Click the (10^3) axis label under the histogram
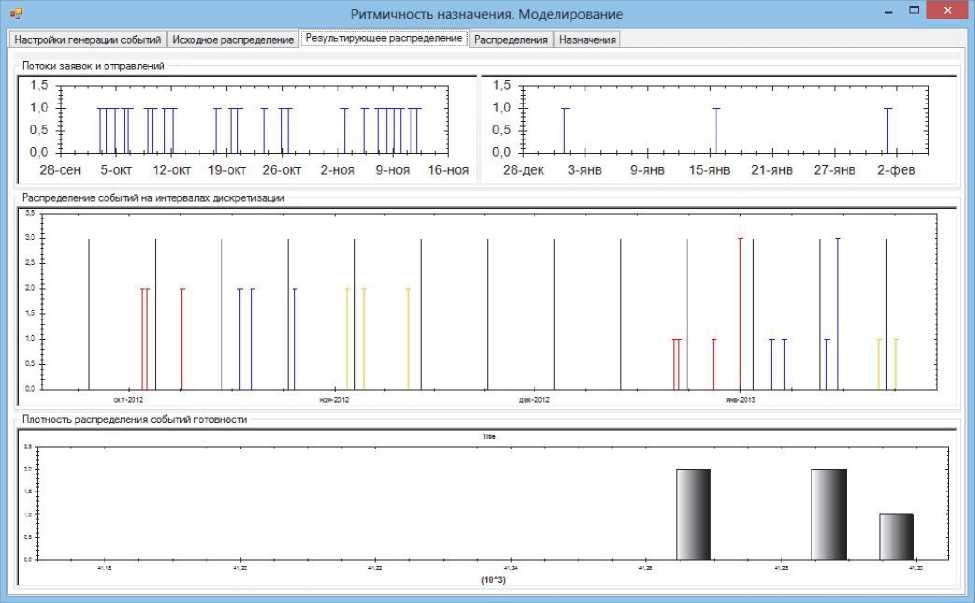Screen dimensions: 975x603 click(493, 580)
